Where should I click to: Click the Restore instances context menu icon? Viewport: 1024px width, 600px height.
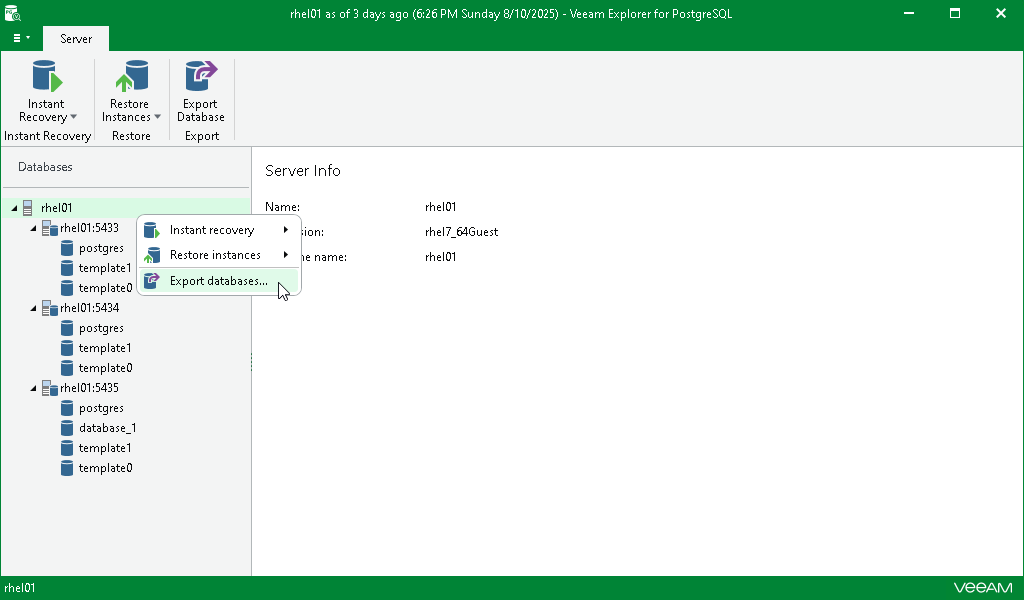[152, 255]
